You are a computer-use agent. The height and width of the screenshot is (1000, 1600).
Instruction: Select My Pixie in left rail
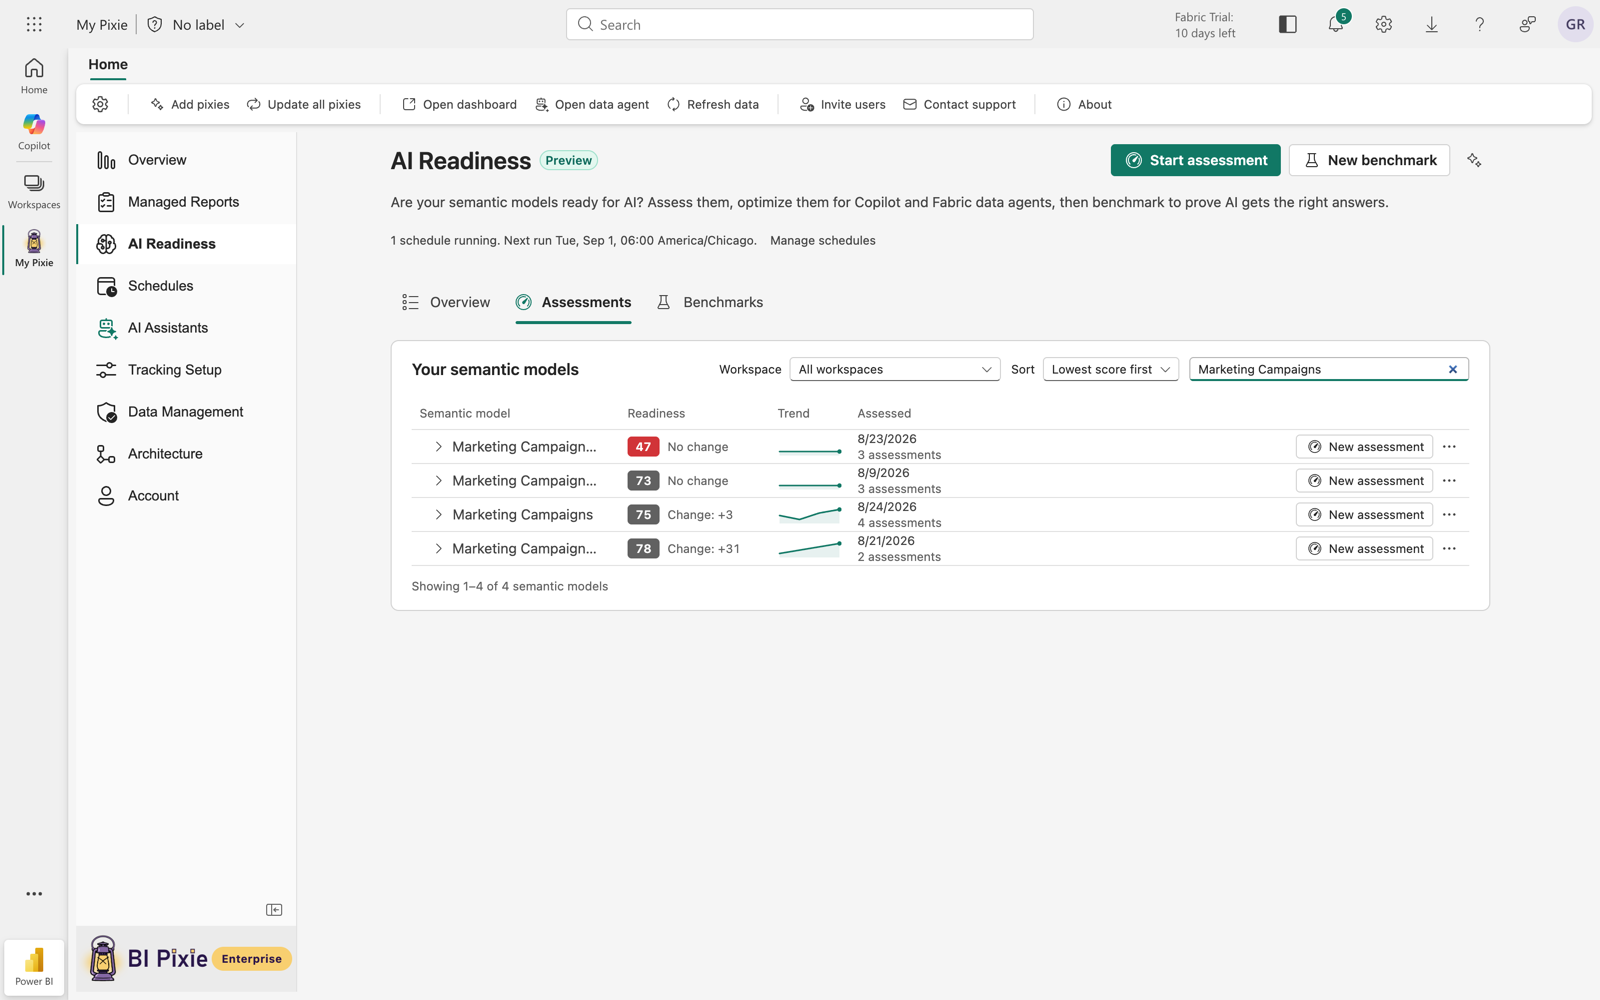pyautogui.click(x=34, y=249)
